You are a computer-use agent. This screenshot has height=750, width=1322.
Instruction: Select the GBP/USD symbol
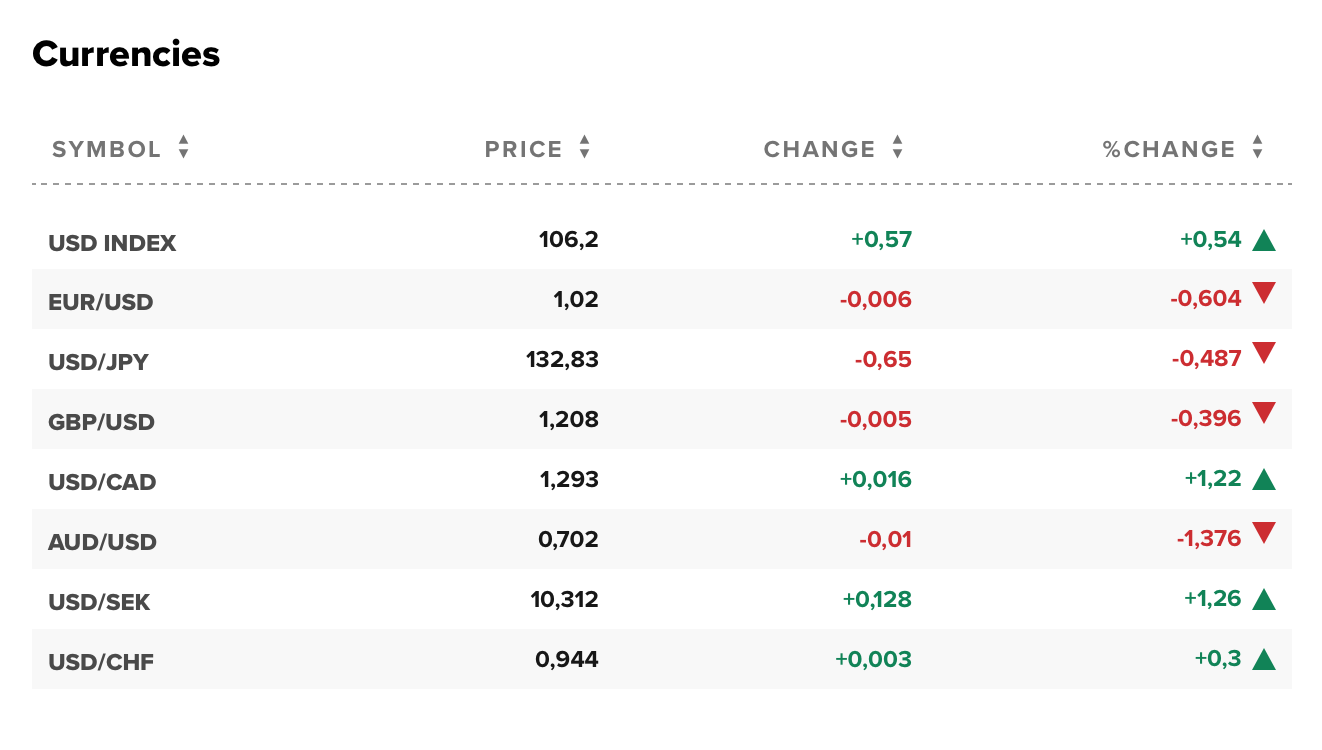pyautogui.click(x=102, y=422)
